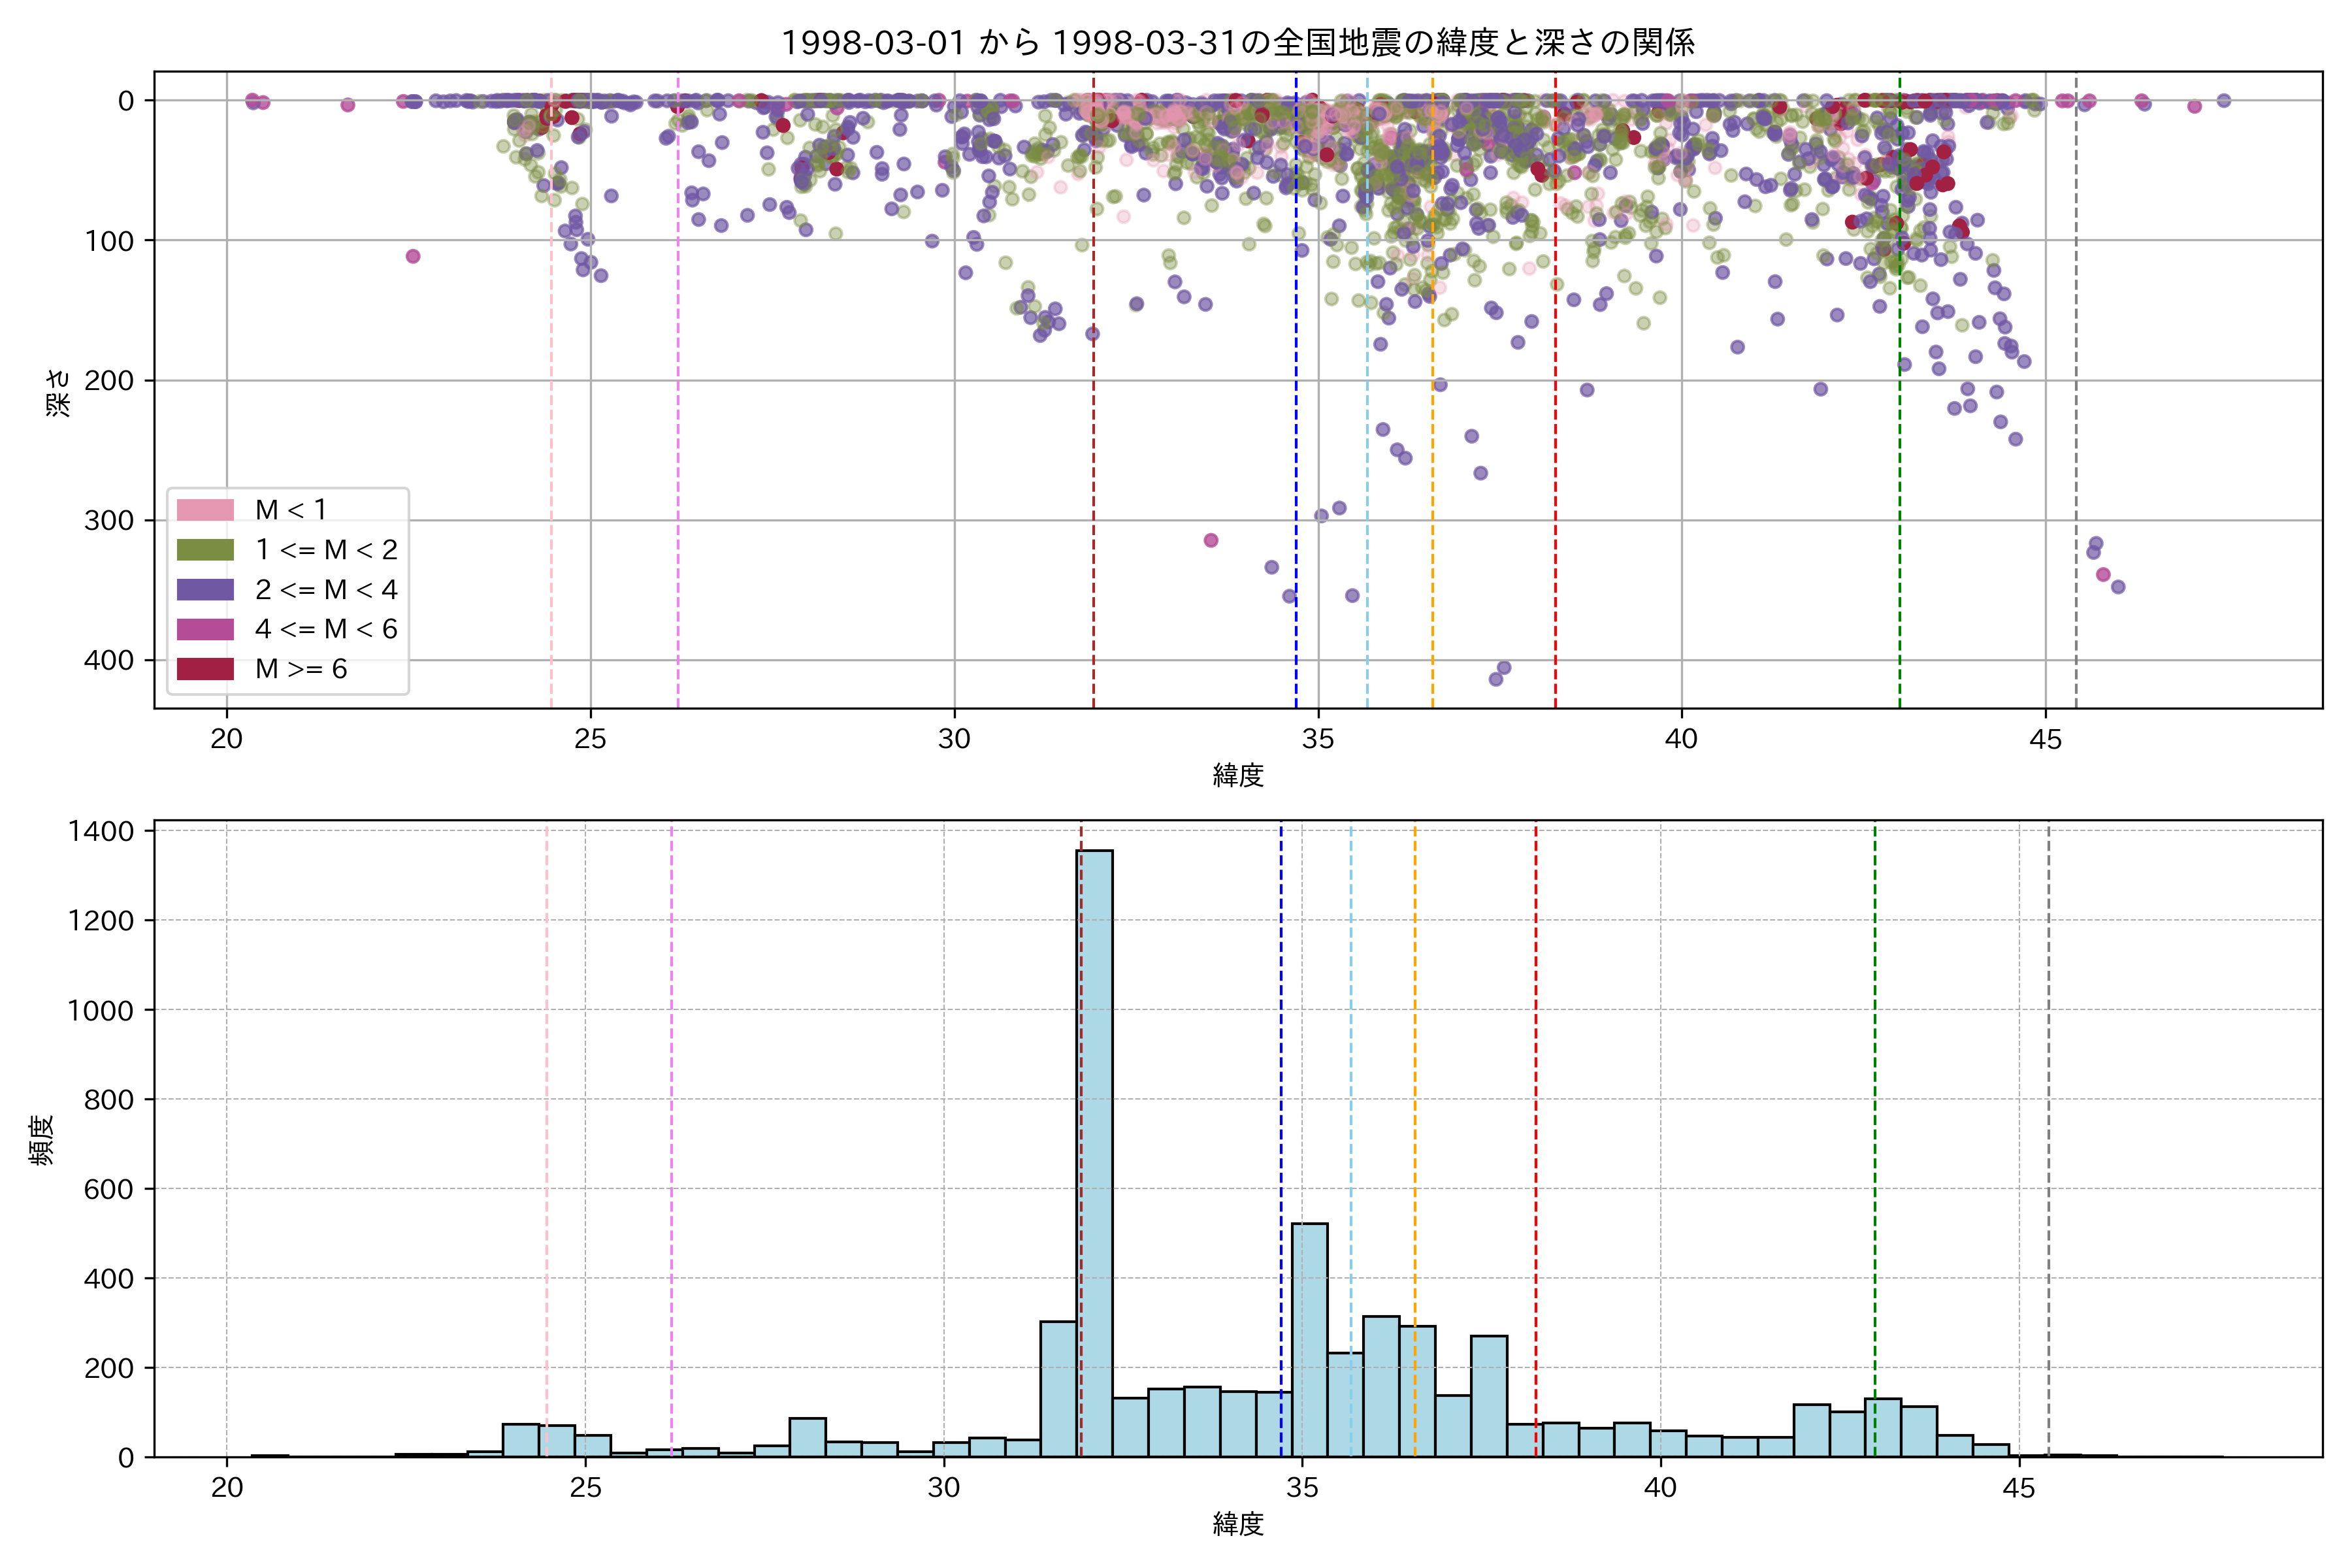Click the purple 2 <= M < 4 legend swatch
This screenshot has height=1568, width=2352.
click(205, 590)
